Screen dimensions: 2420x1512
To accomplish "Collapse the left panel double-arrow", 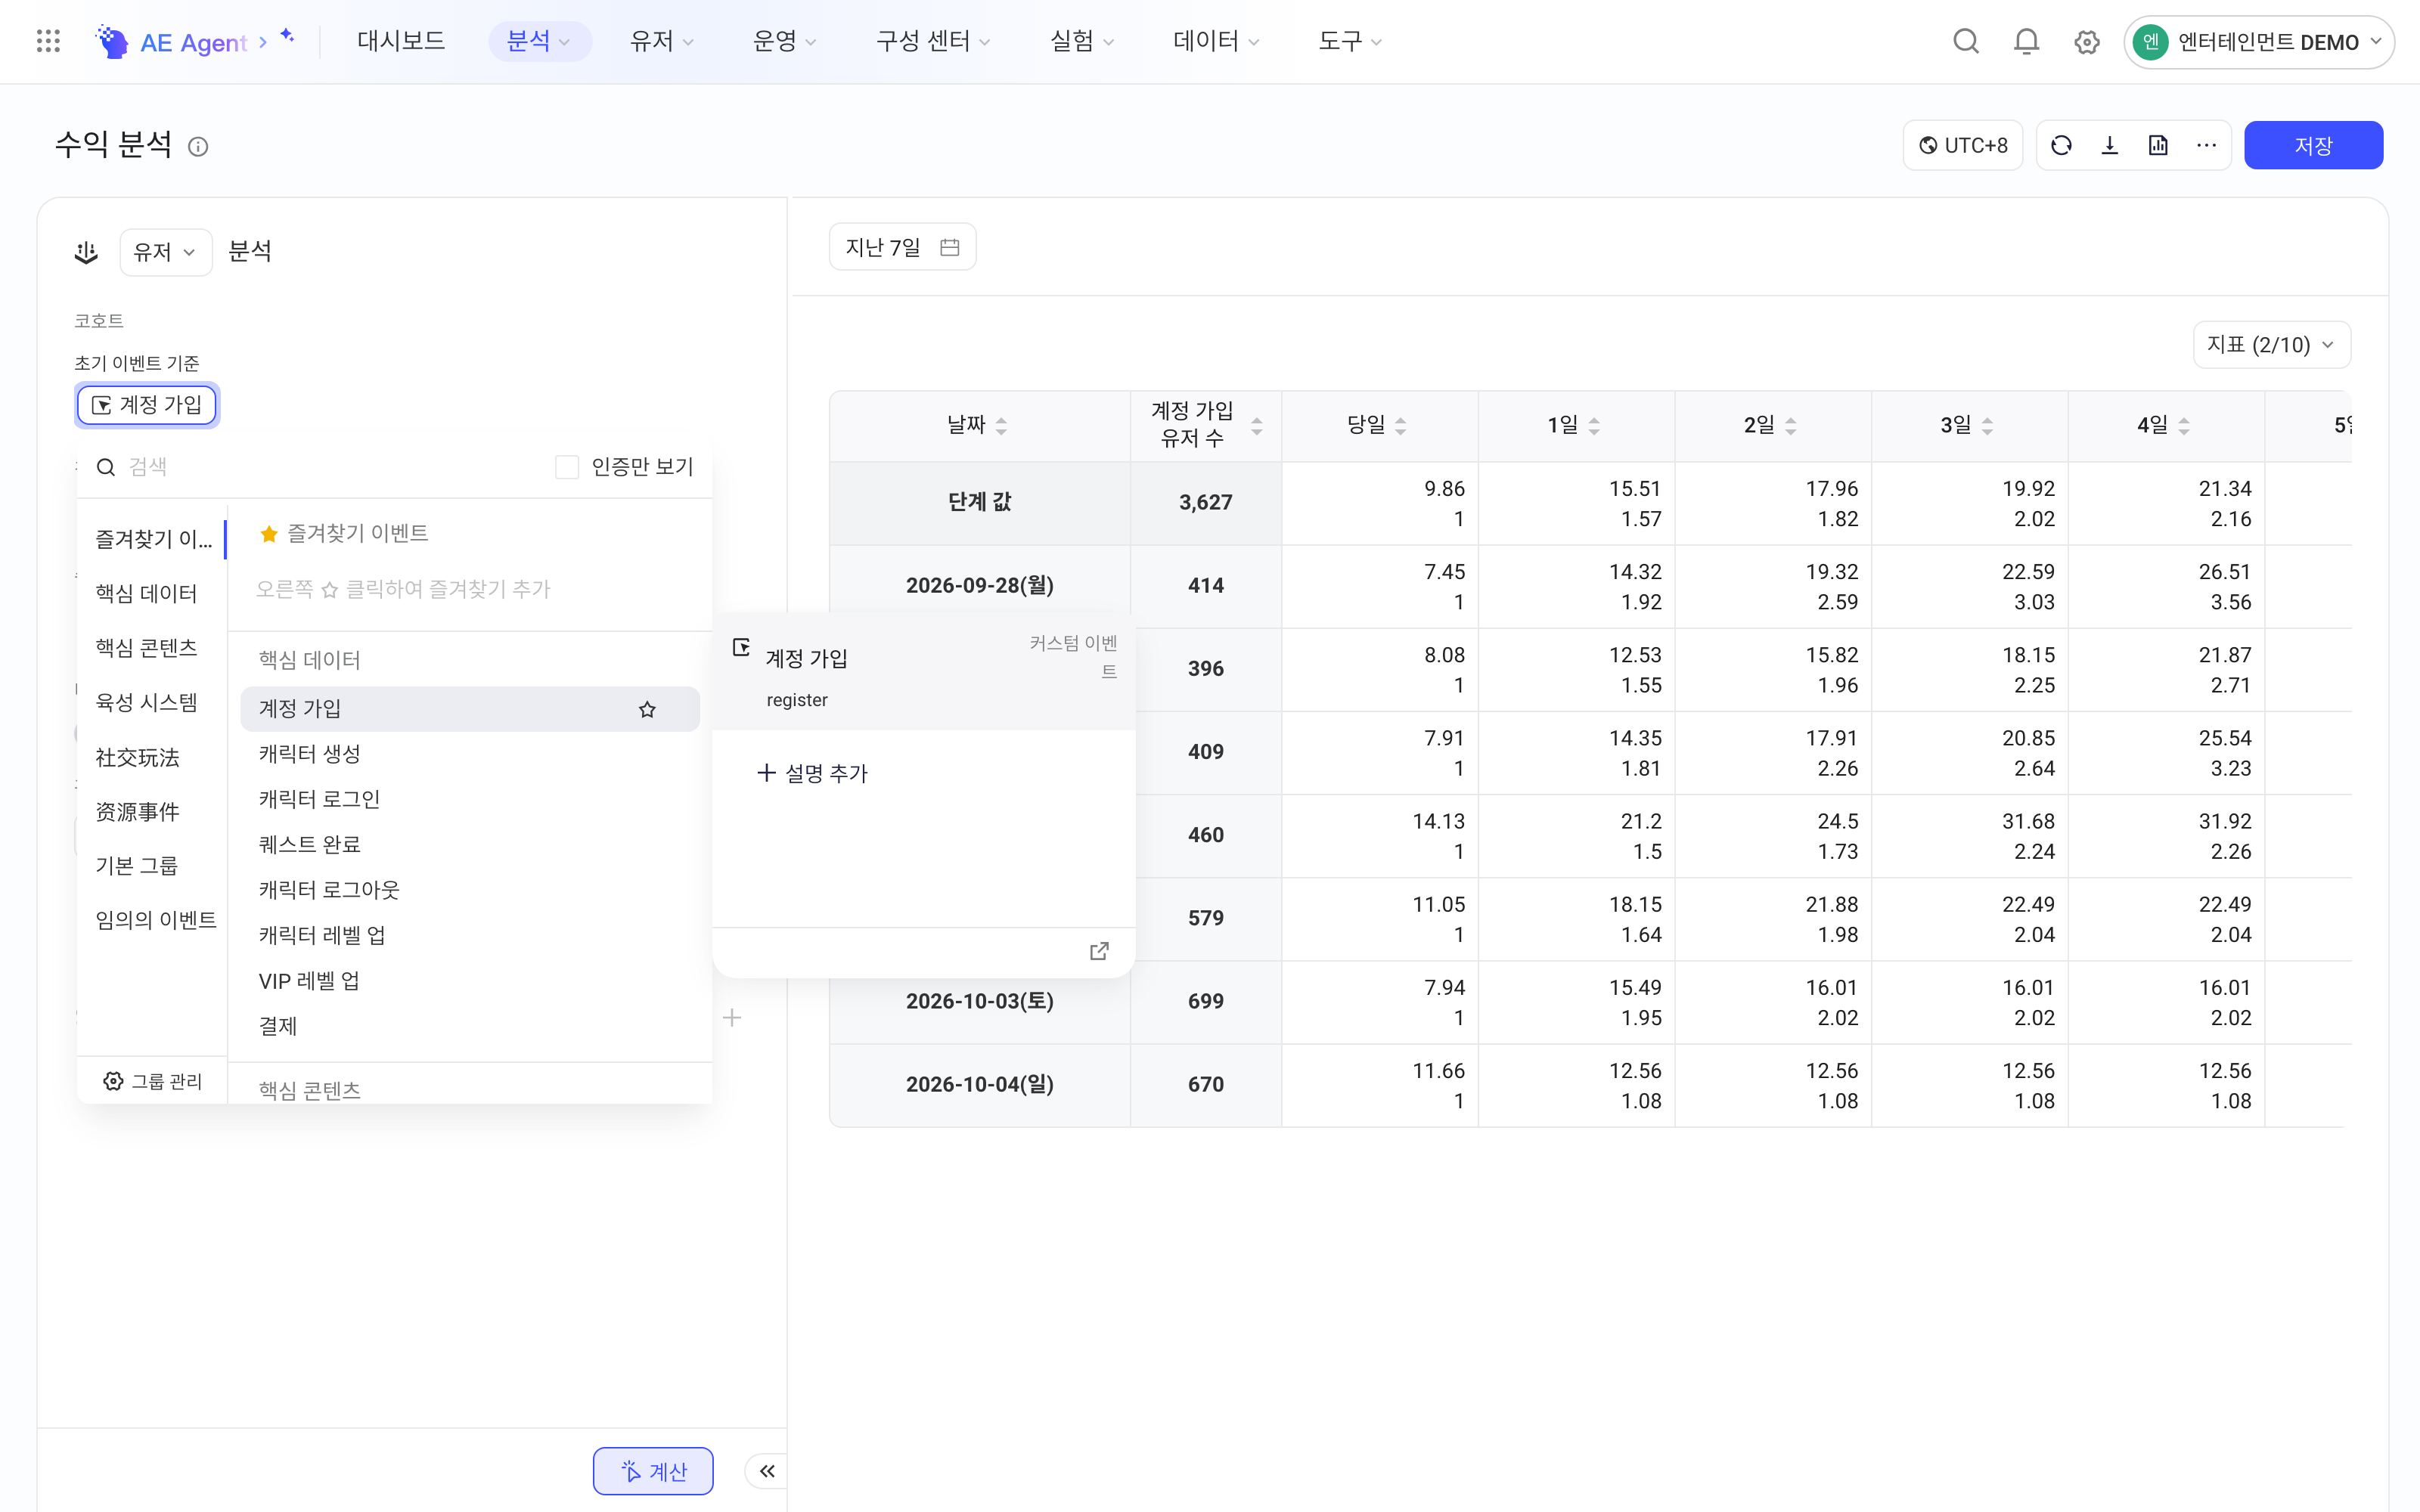I will tap(767, 1470).
